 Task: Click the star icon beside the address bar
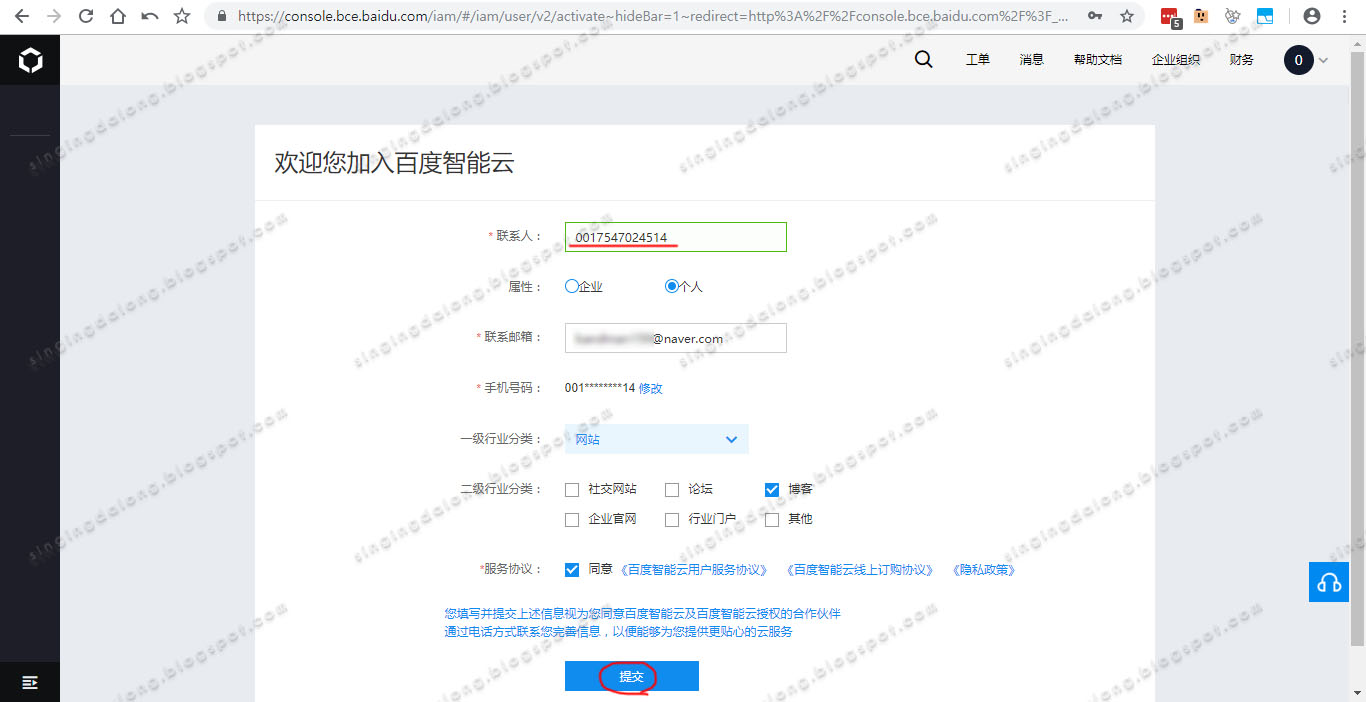click(x=182, y=16)
